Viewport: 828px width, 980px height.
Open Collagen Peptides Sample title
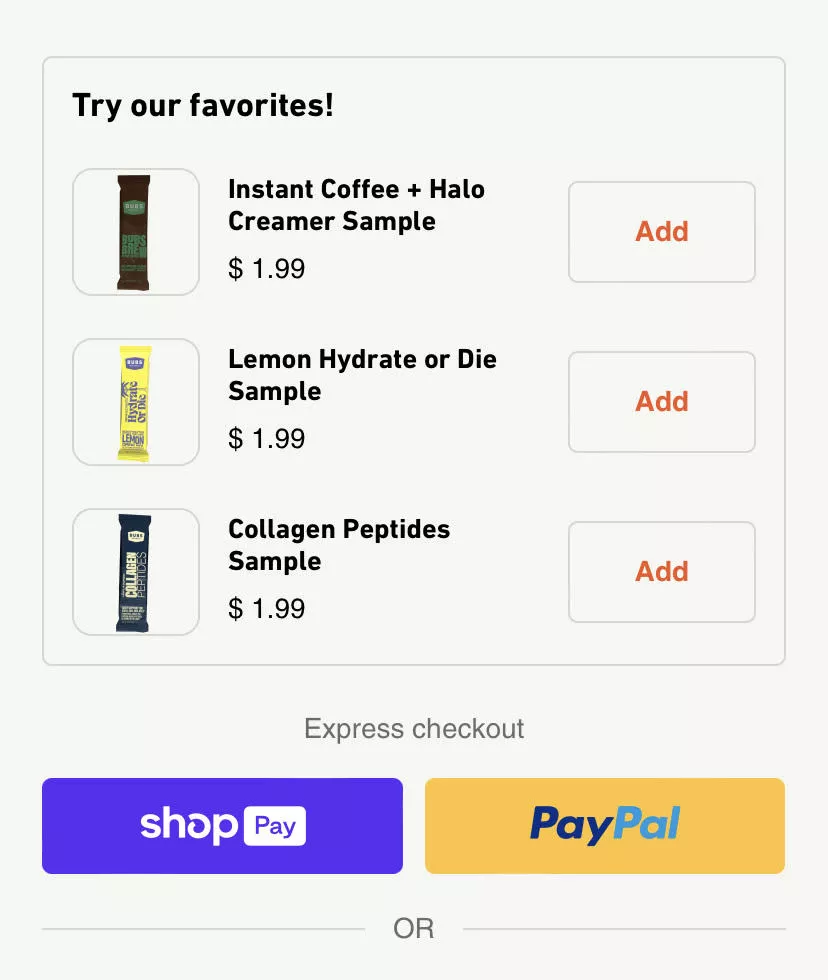(x=339, y=545)
